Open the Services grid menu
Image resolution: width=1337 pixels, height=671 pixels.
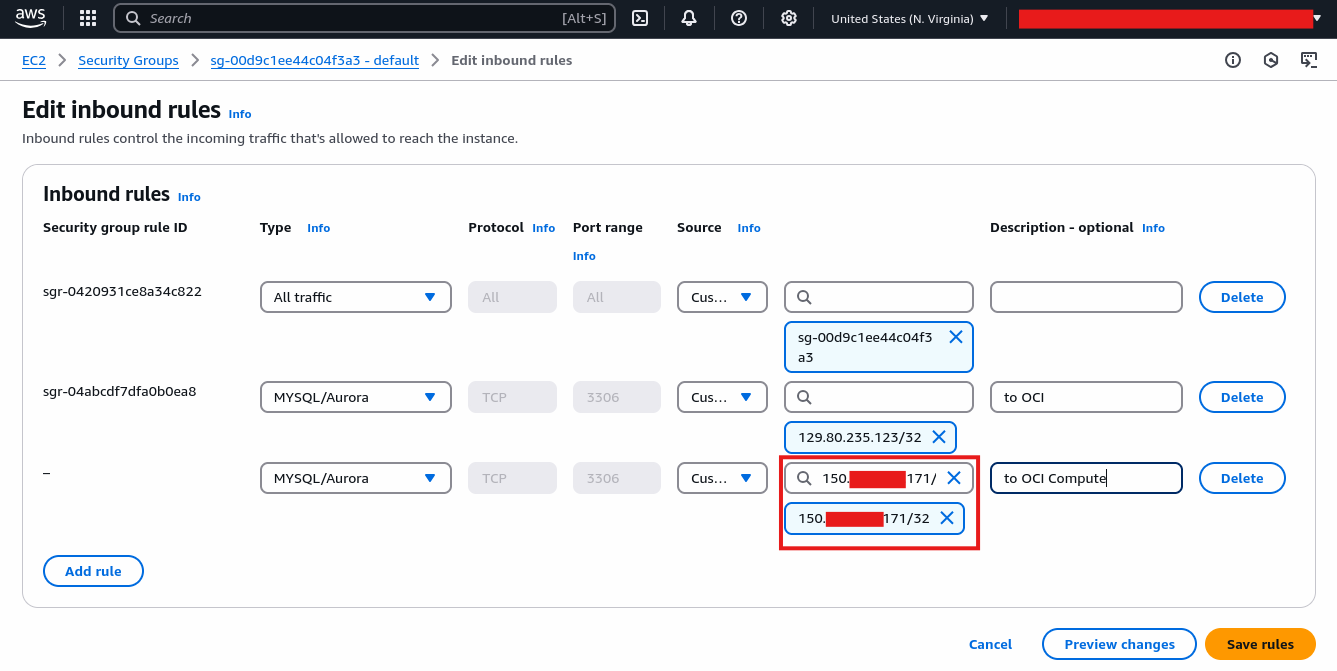[87, 17]
